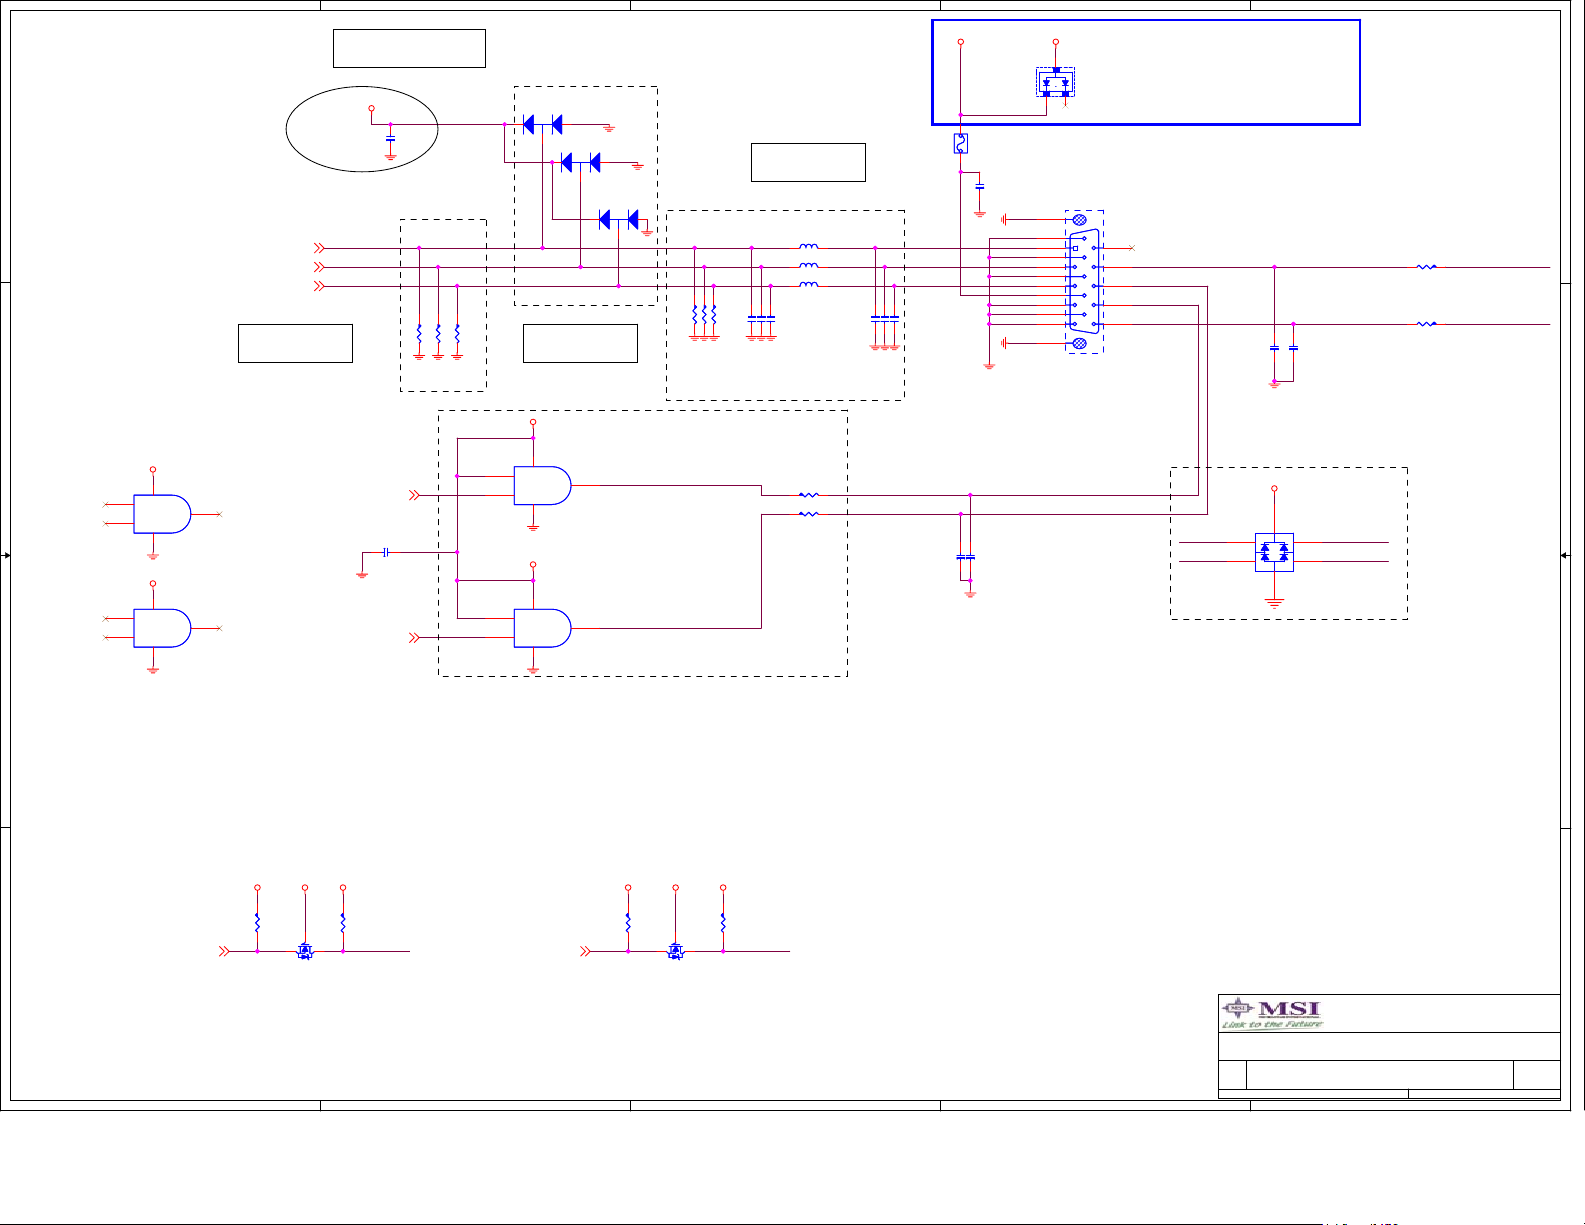Select the topmost diode pair in the dashed box

point(543,124)
